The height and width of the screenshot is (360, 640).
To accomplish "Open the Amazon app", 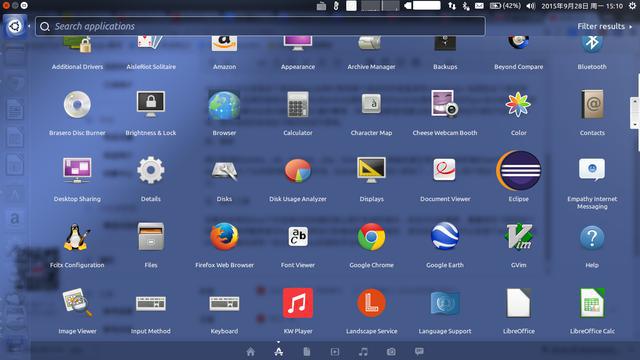I will coord(224,43).
